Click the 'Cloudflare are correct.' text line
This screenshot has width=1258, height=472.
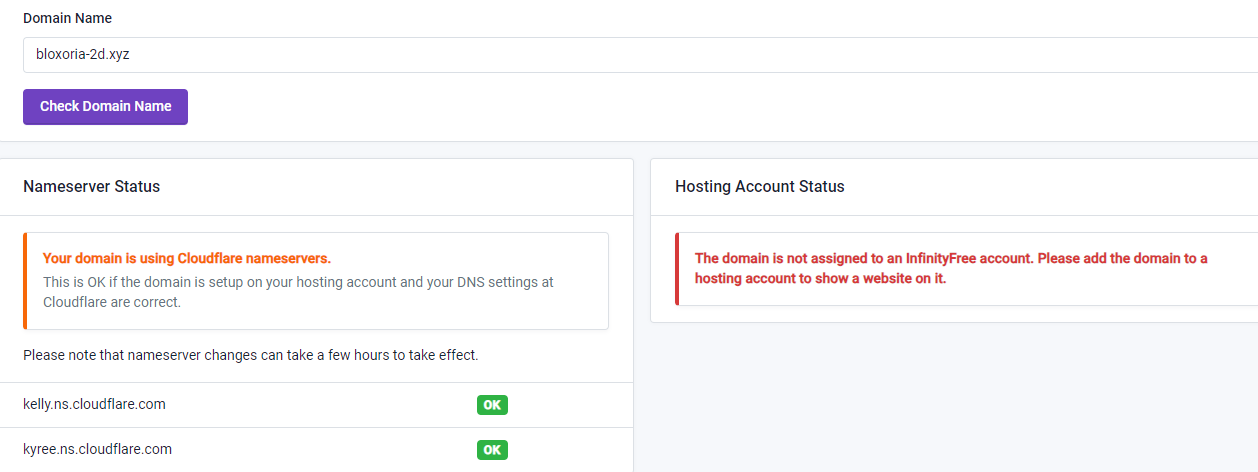click(112, 302)
